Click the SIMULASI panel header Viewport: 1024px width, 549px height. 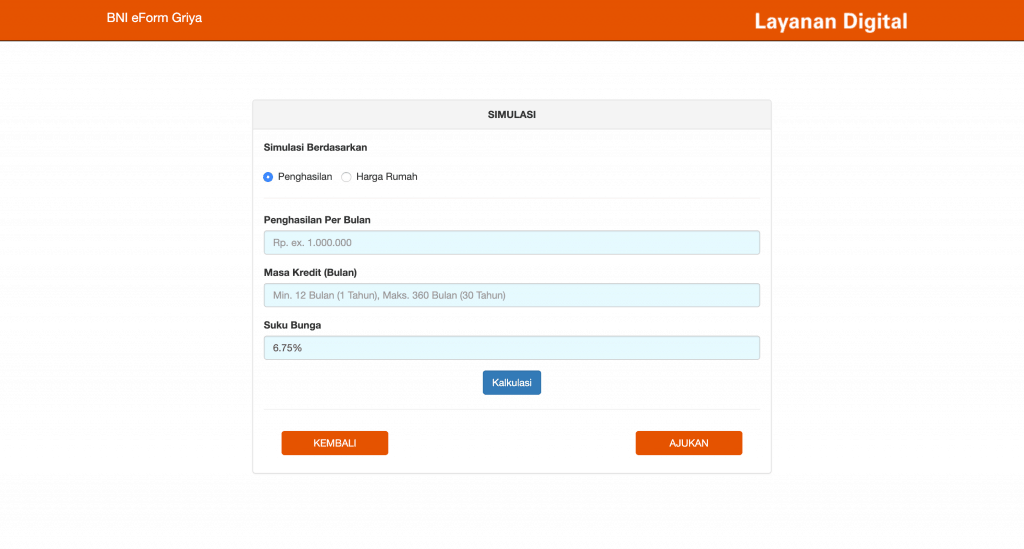(511, 115)
